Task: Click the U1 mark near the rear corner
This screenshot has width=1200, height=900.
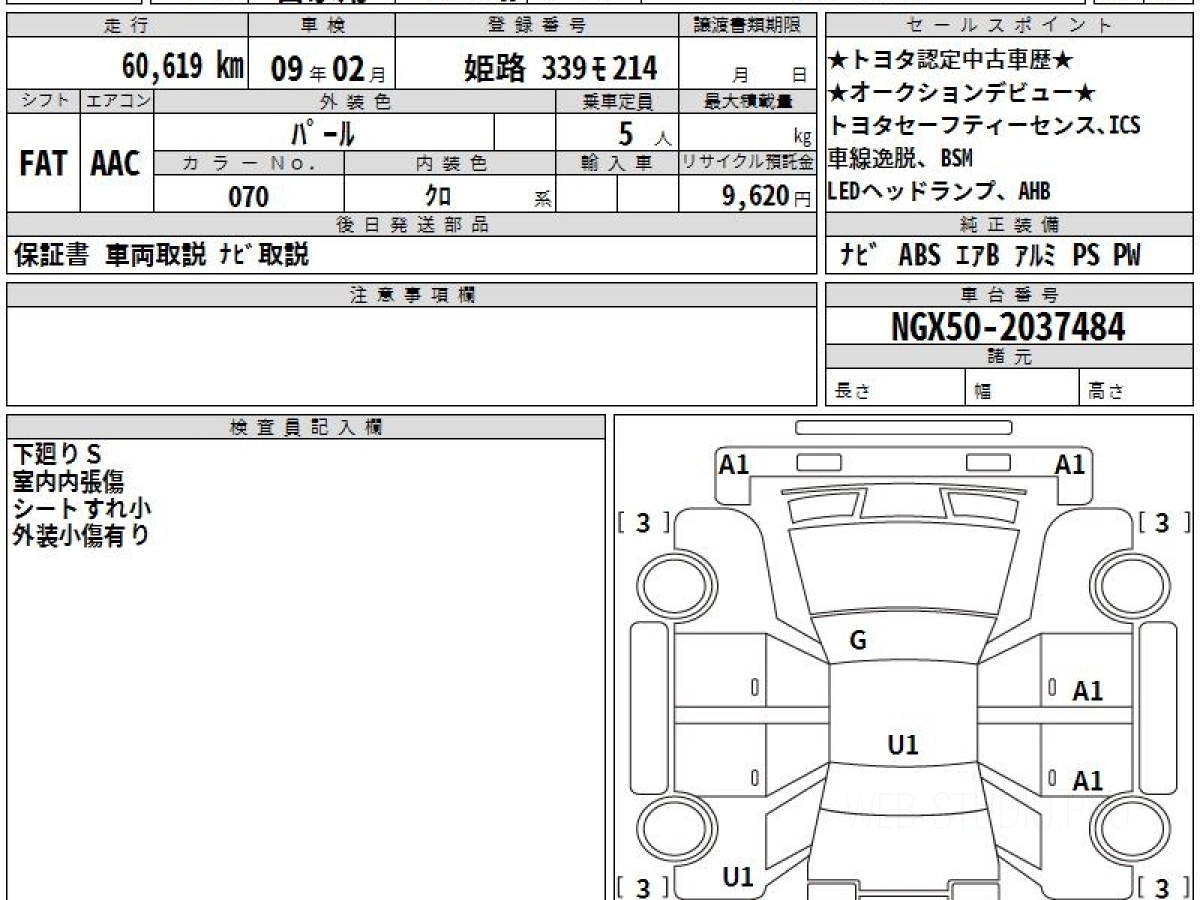Action: coord(738,877)
